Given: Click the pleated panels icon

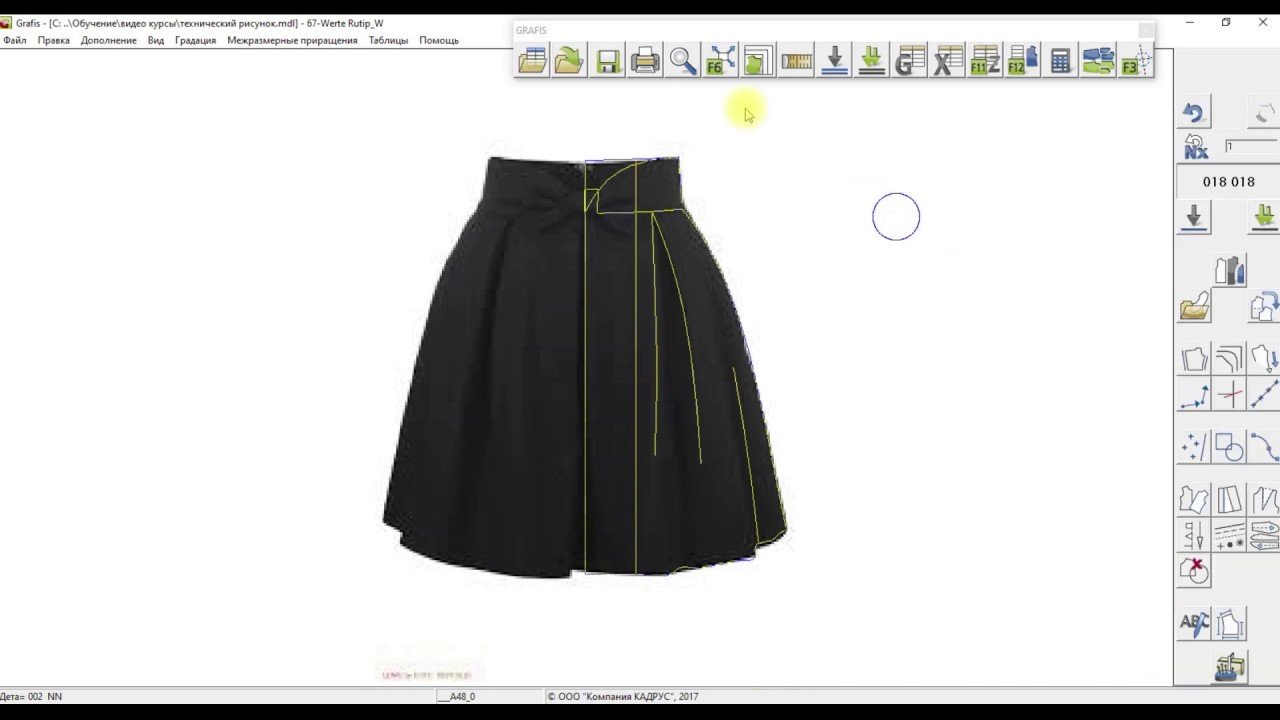Looking at the screenshot, I should pyautogui.click(x=1230, y=500).
